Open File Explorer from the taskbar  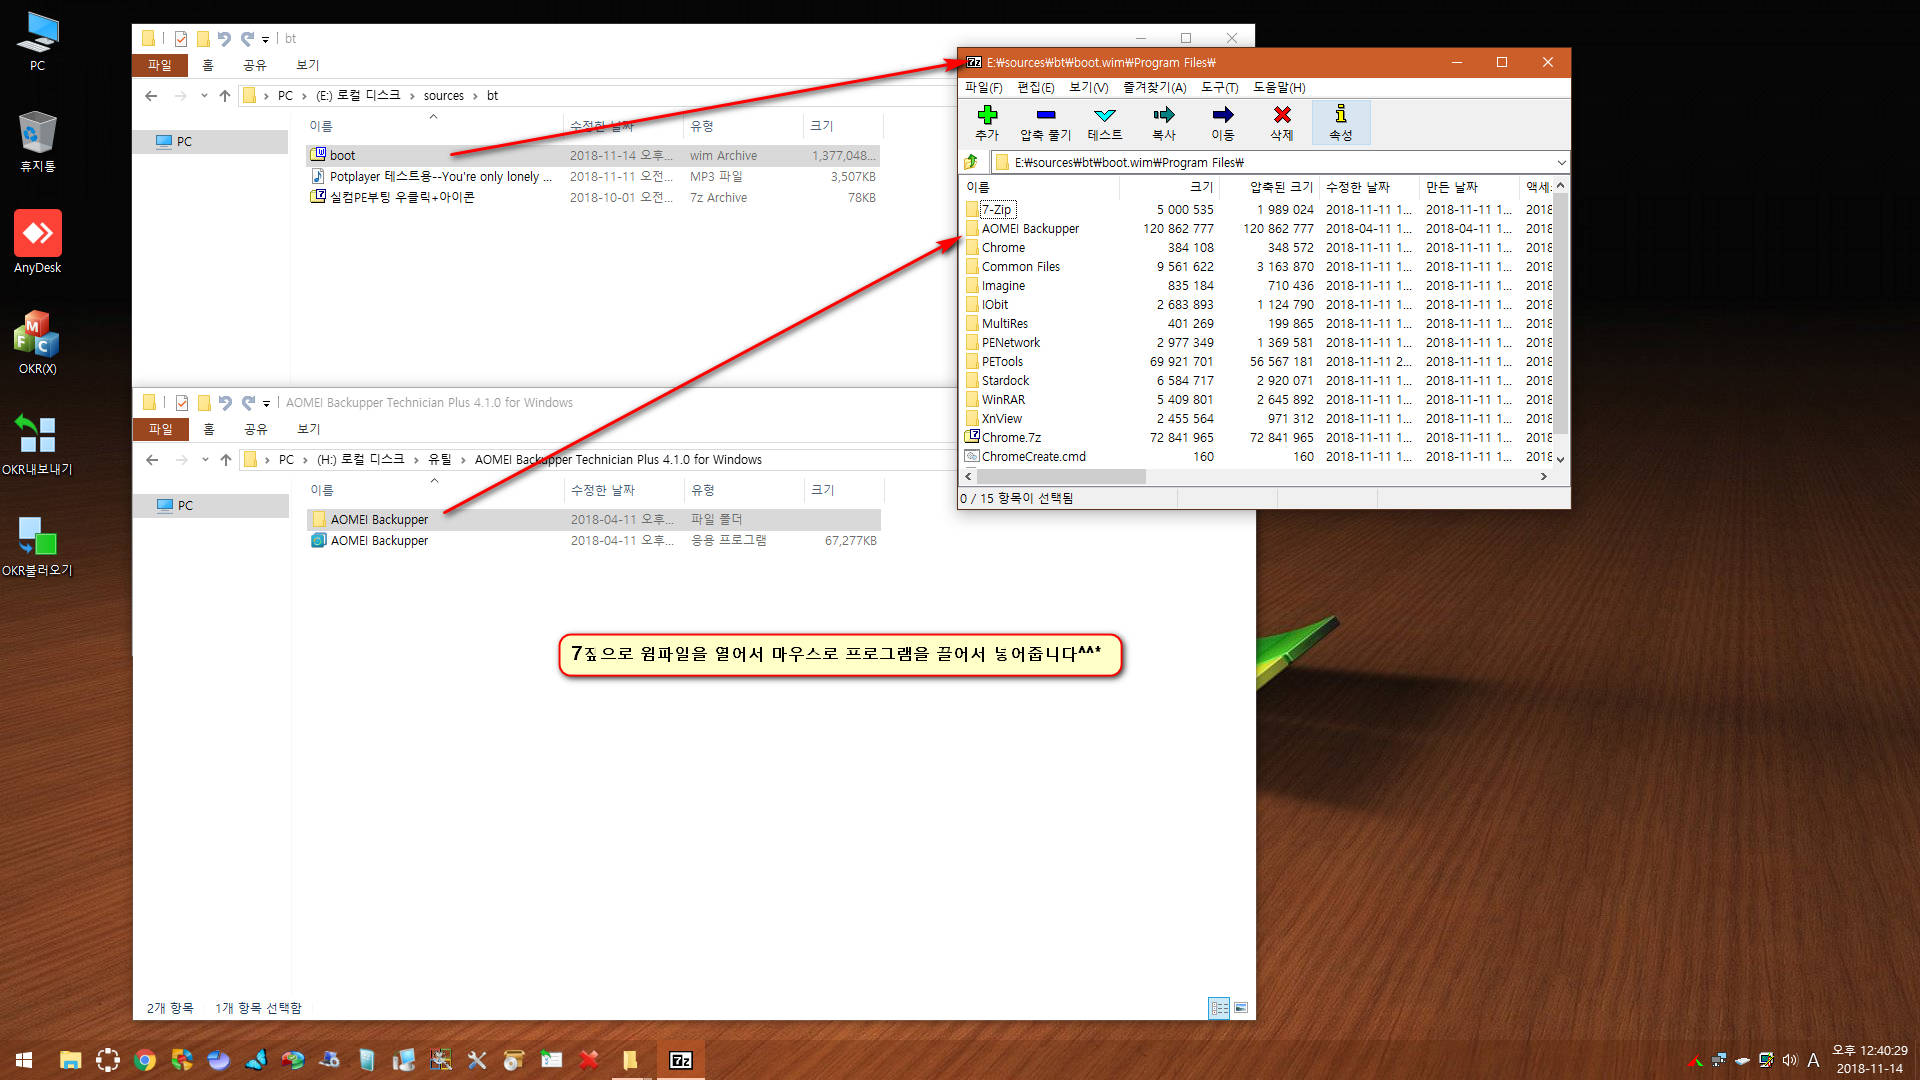point(70,1060)
